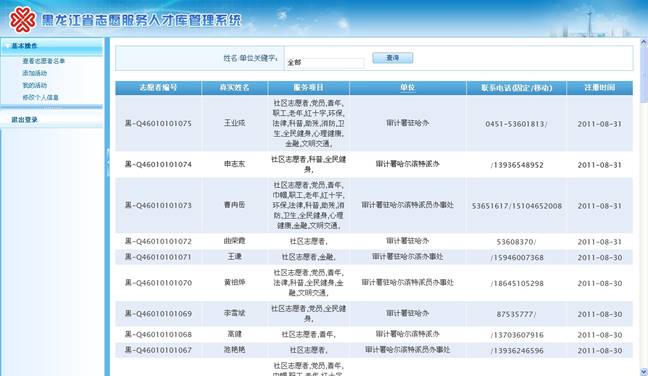The width and height of the screenshot is (648, 376).
Task: Go to 我的活动 page
Action: click(35, 85)
